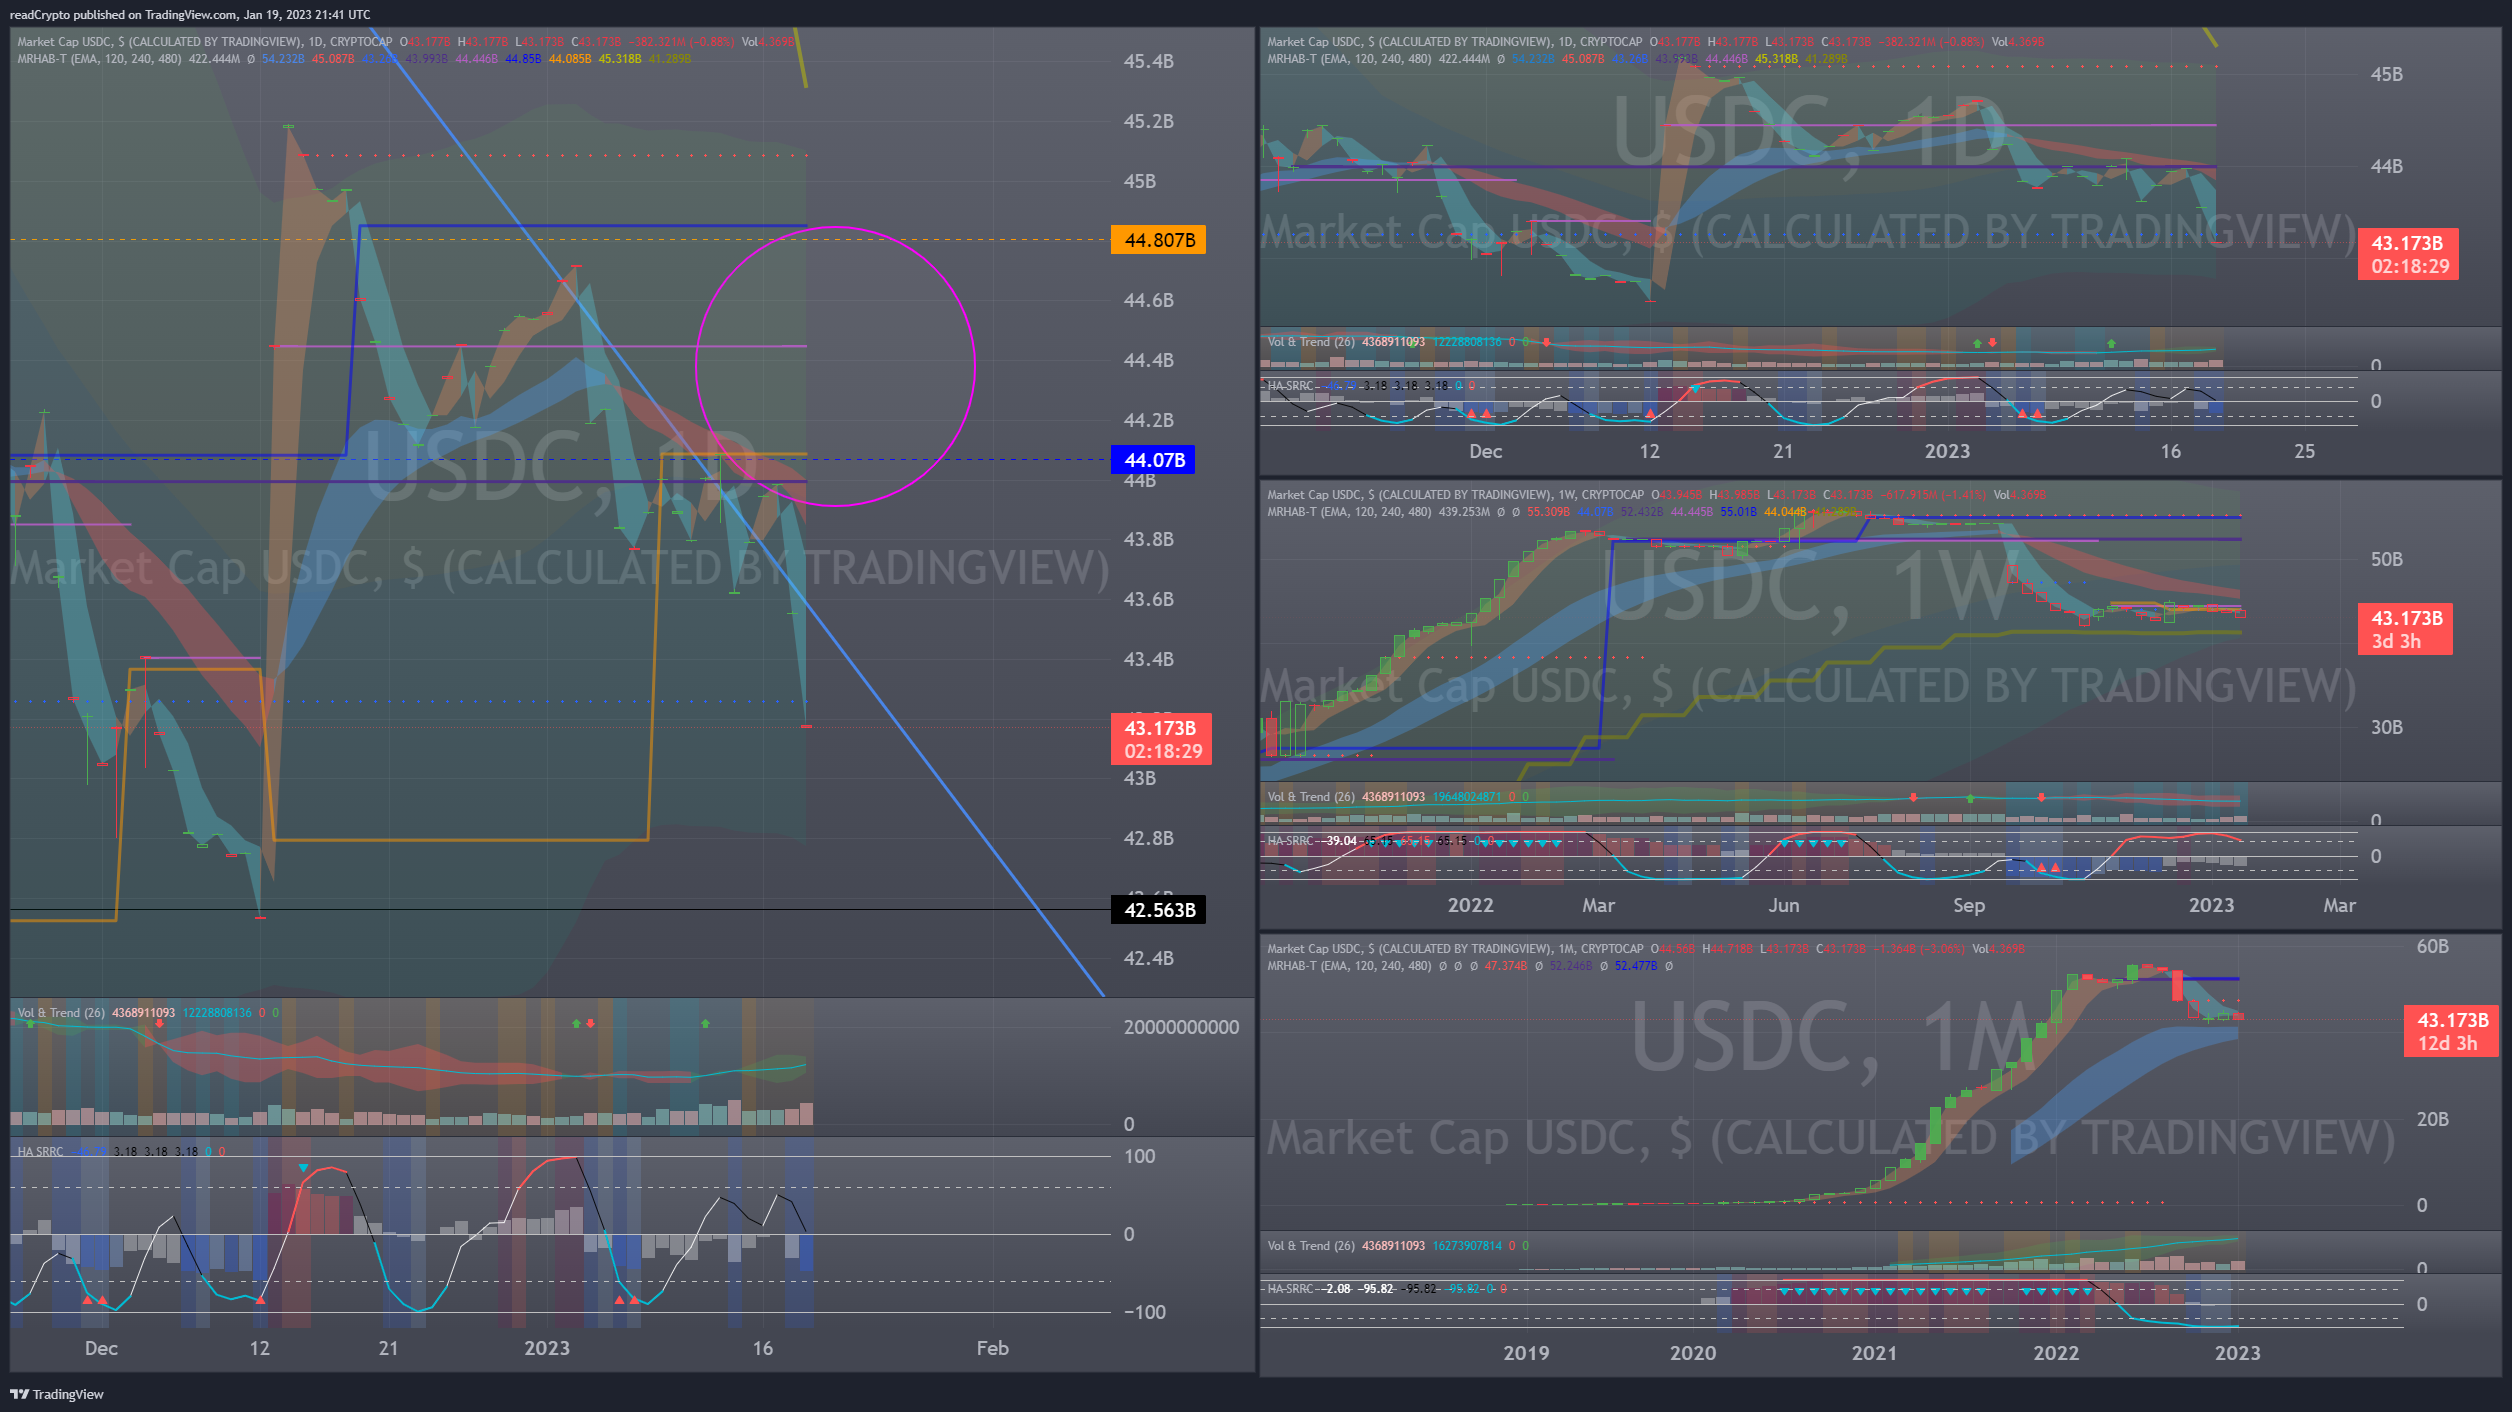Click the 20000000000 volume axis value
Viewport: 2512px width, 1412px height.
(x=1181, y=1027)
